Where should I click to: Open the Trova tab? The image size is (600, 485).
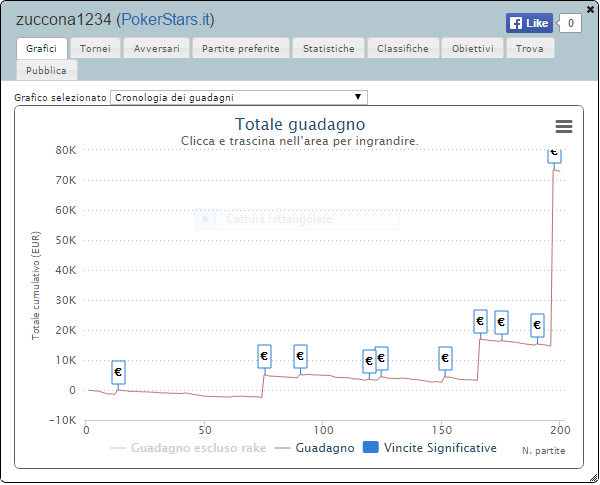(530, 49)
